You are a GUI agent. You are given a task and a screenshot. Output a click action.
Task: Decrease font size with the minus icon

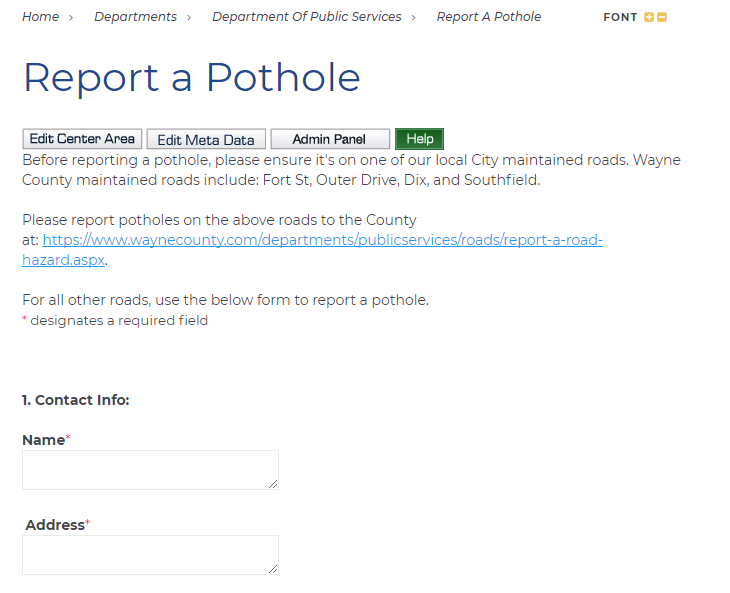coord(662,17)
